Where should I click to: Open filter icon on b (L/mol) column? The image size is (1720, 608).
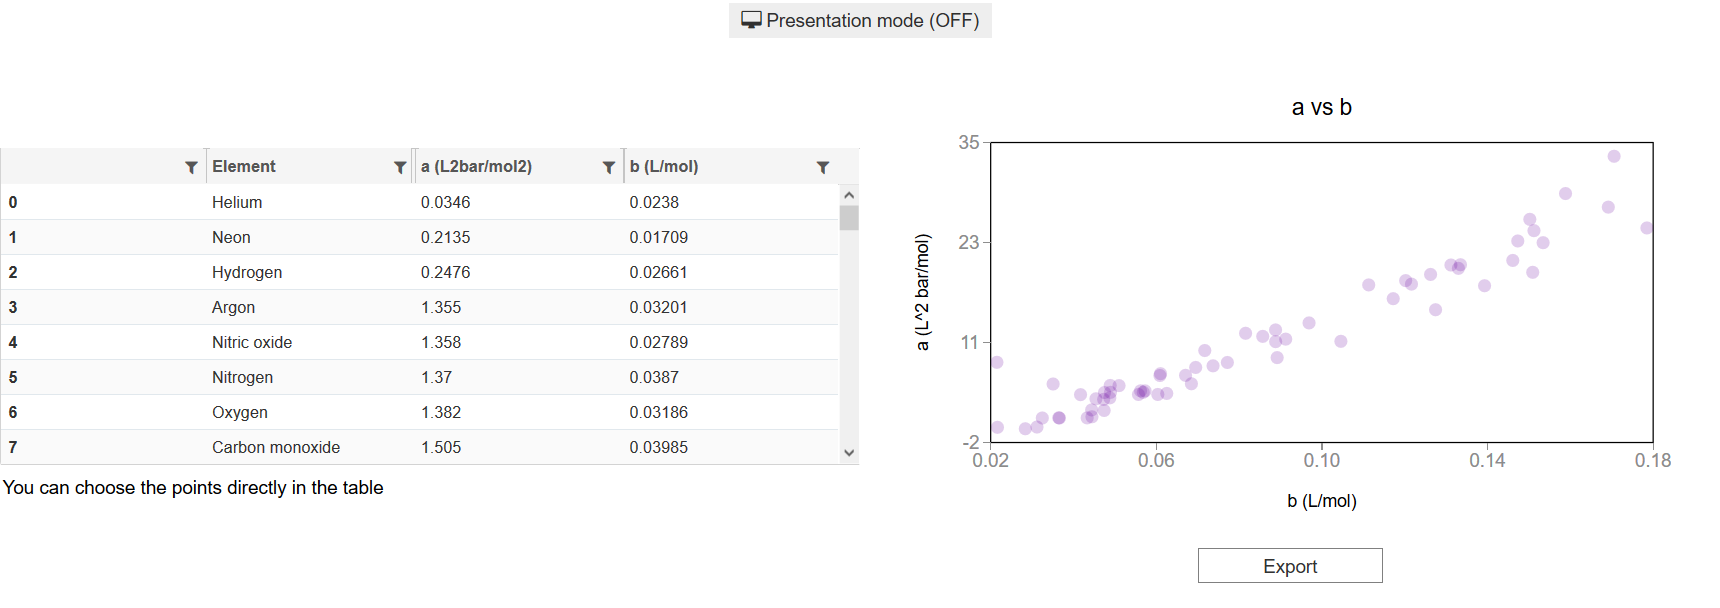(823, 167)
